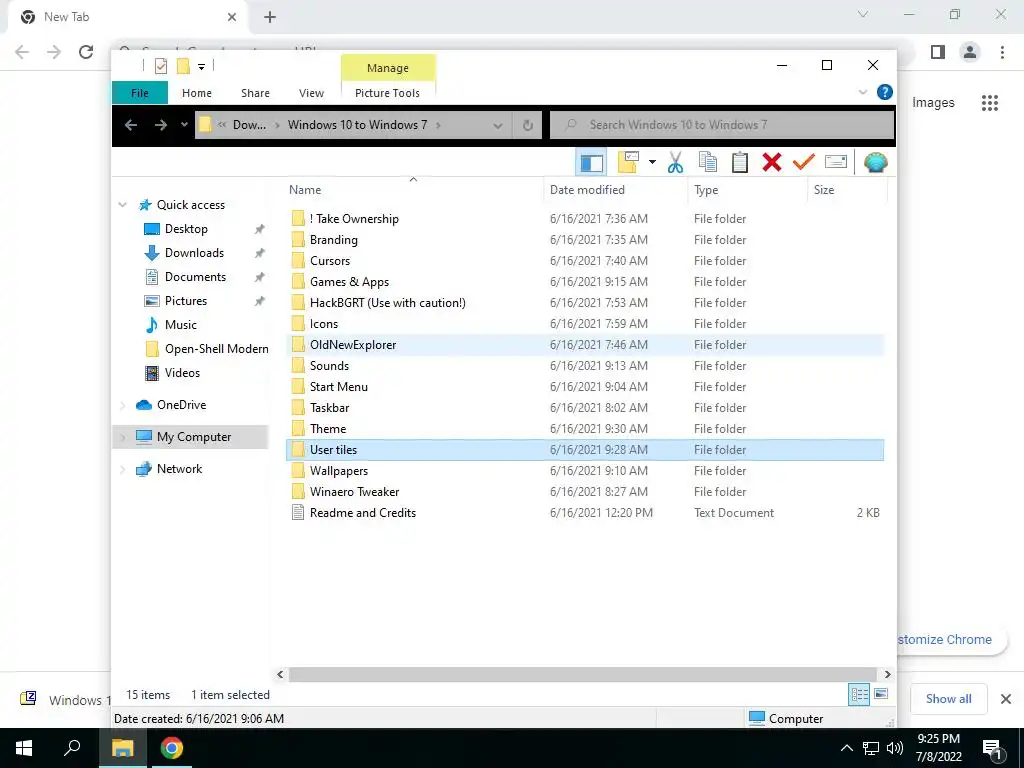Viewport: 1024px width, 768px height.
Task: Select Videos in the navigation pane
Action: pos(182,373)
